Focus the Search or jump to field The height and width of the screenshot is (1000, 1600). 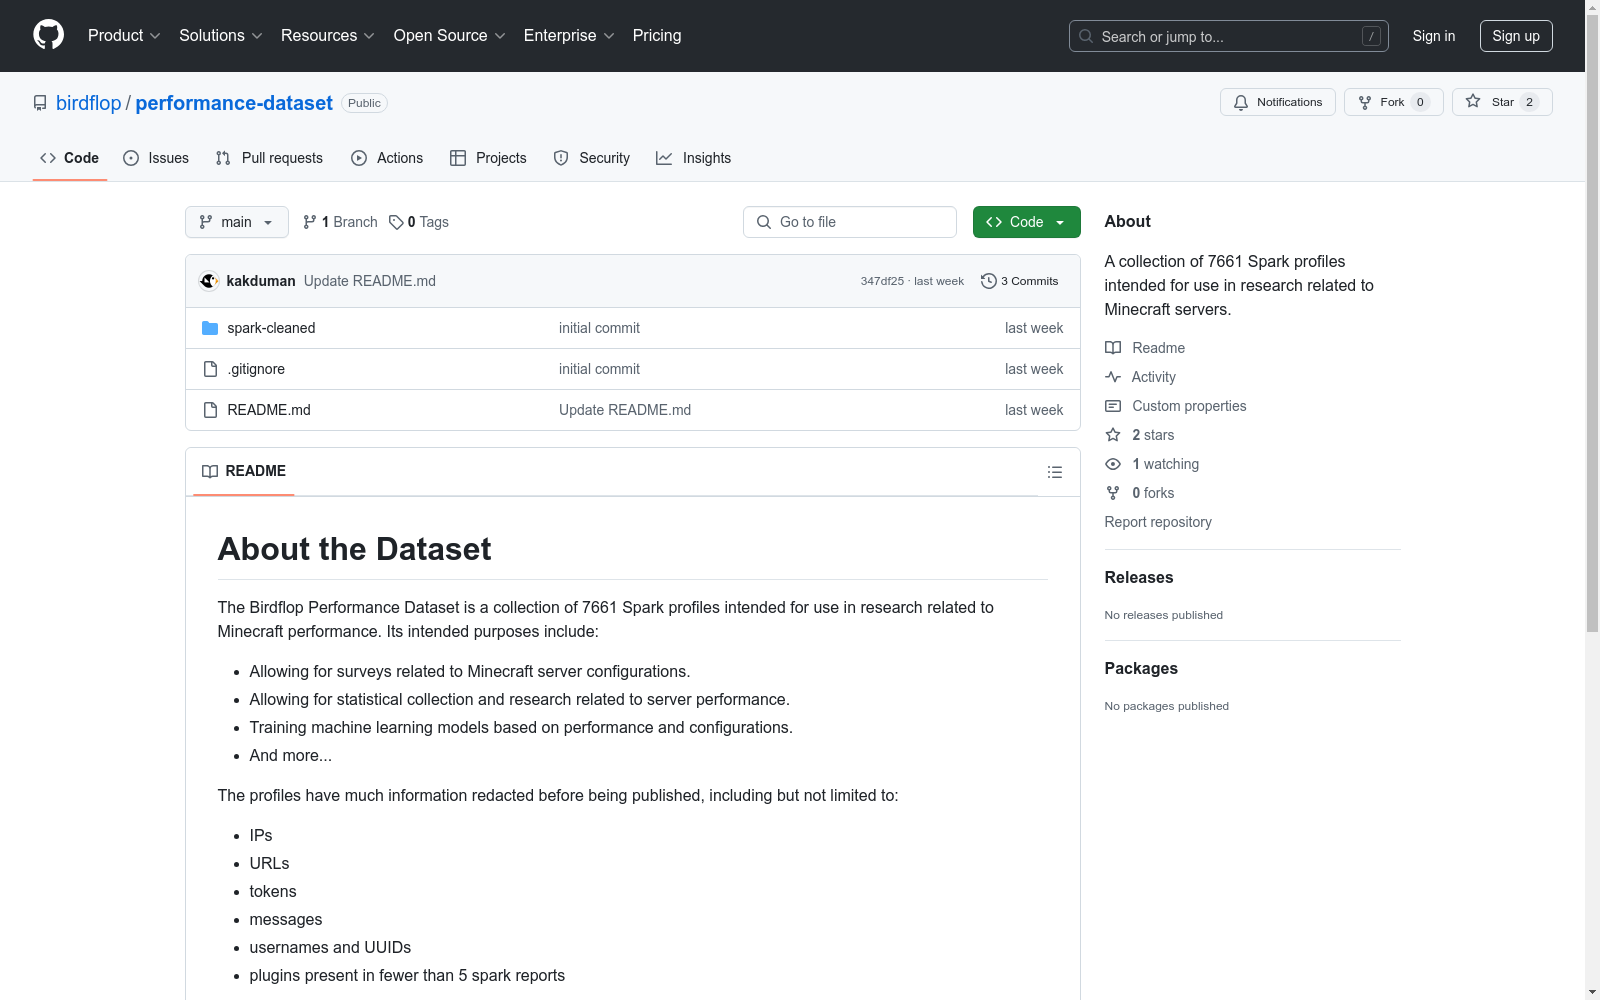click(x=1228, y=36)
